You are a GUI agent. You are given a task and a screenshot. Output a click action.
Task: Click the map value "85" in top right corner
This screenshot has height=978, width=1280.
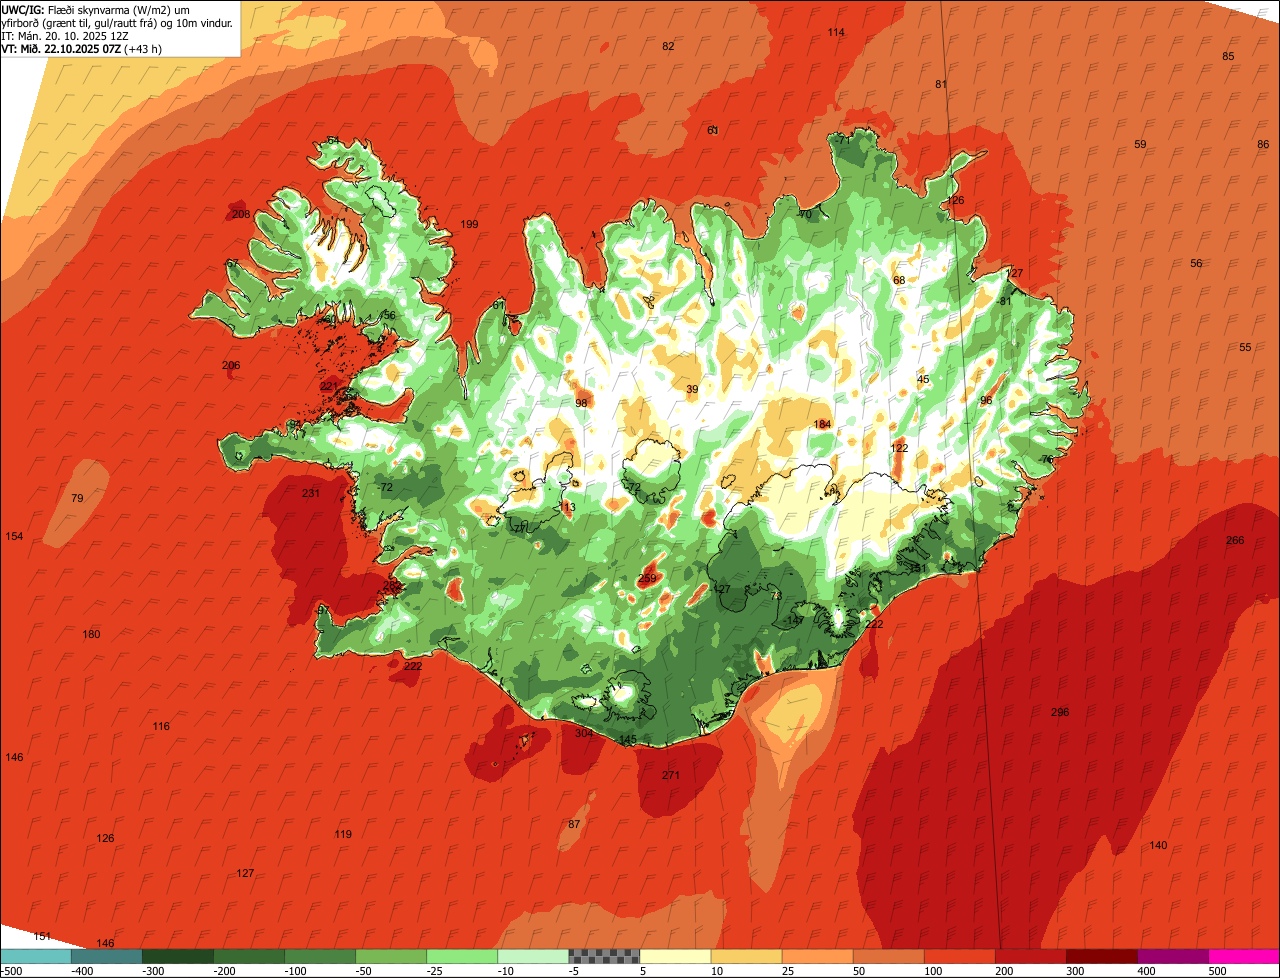pos(1228,56)
